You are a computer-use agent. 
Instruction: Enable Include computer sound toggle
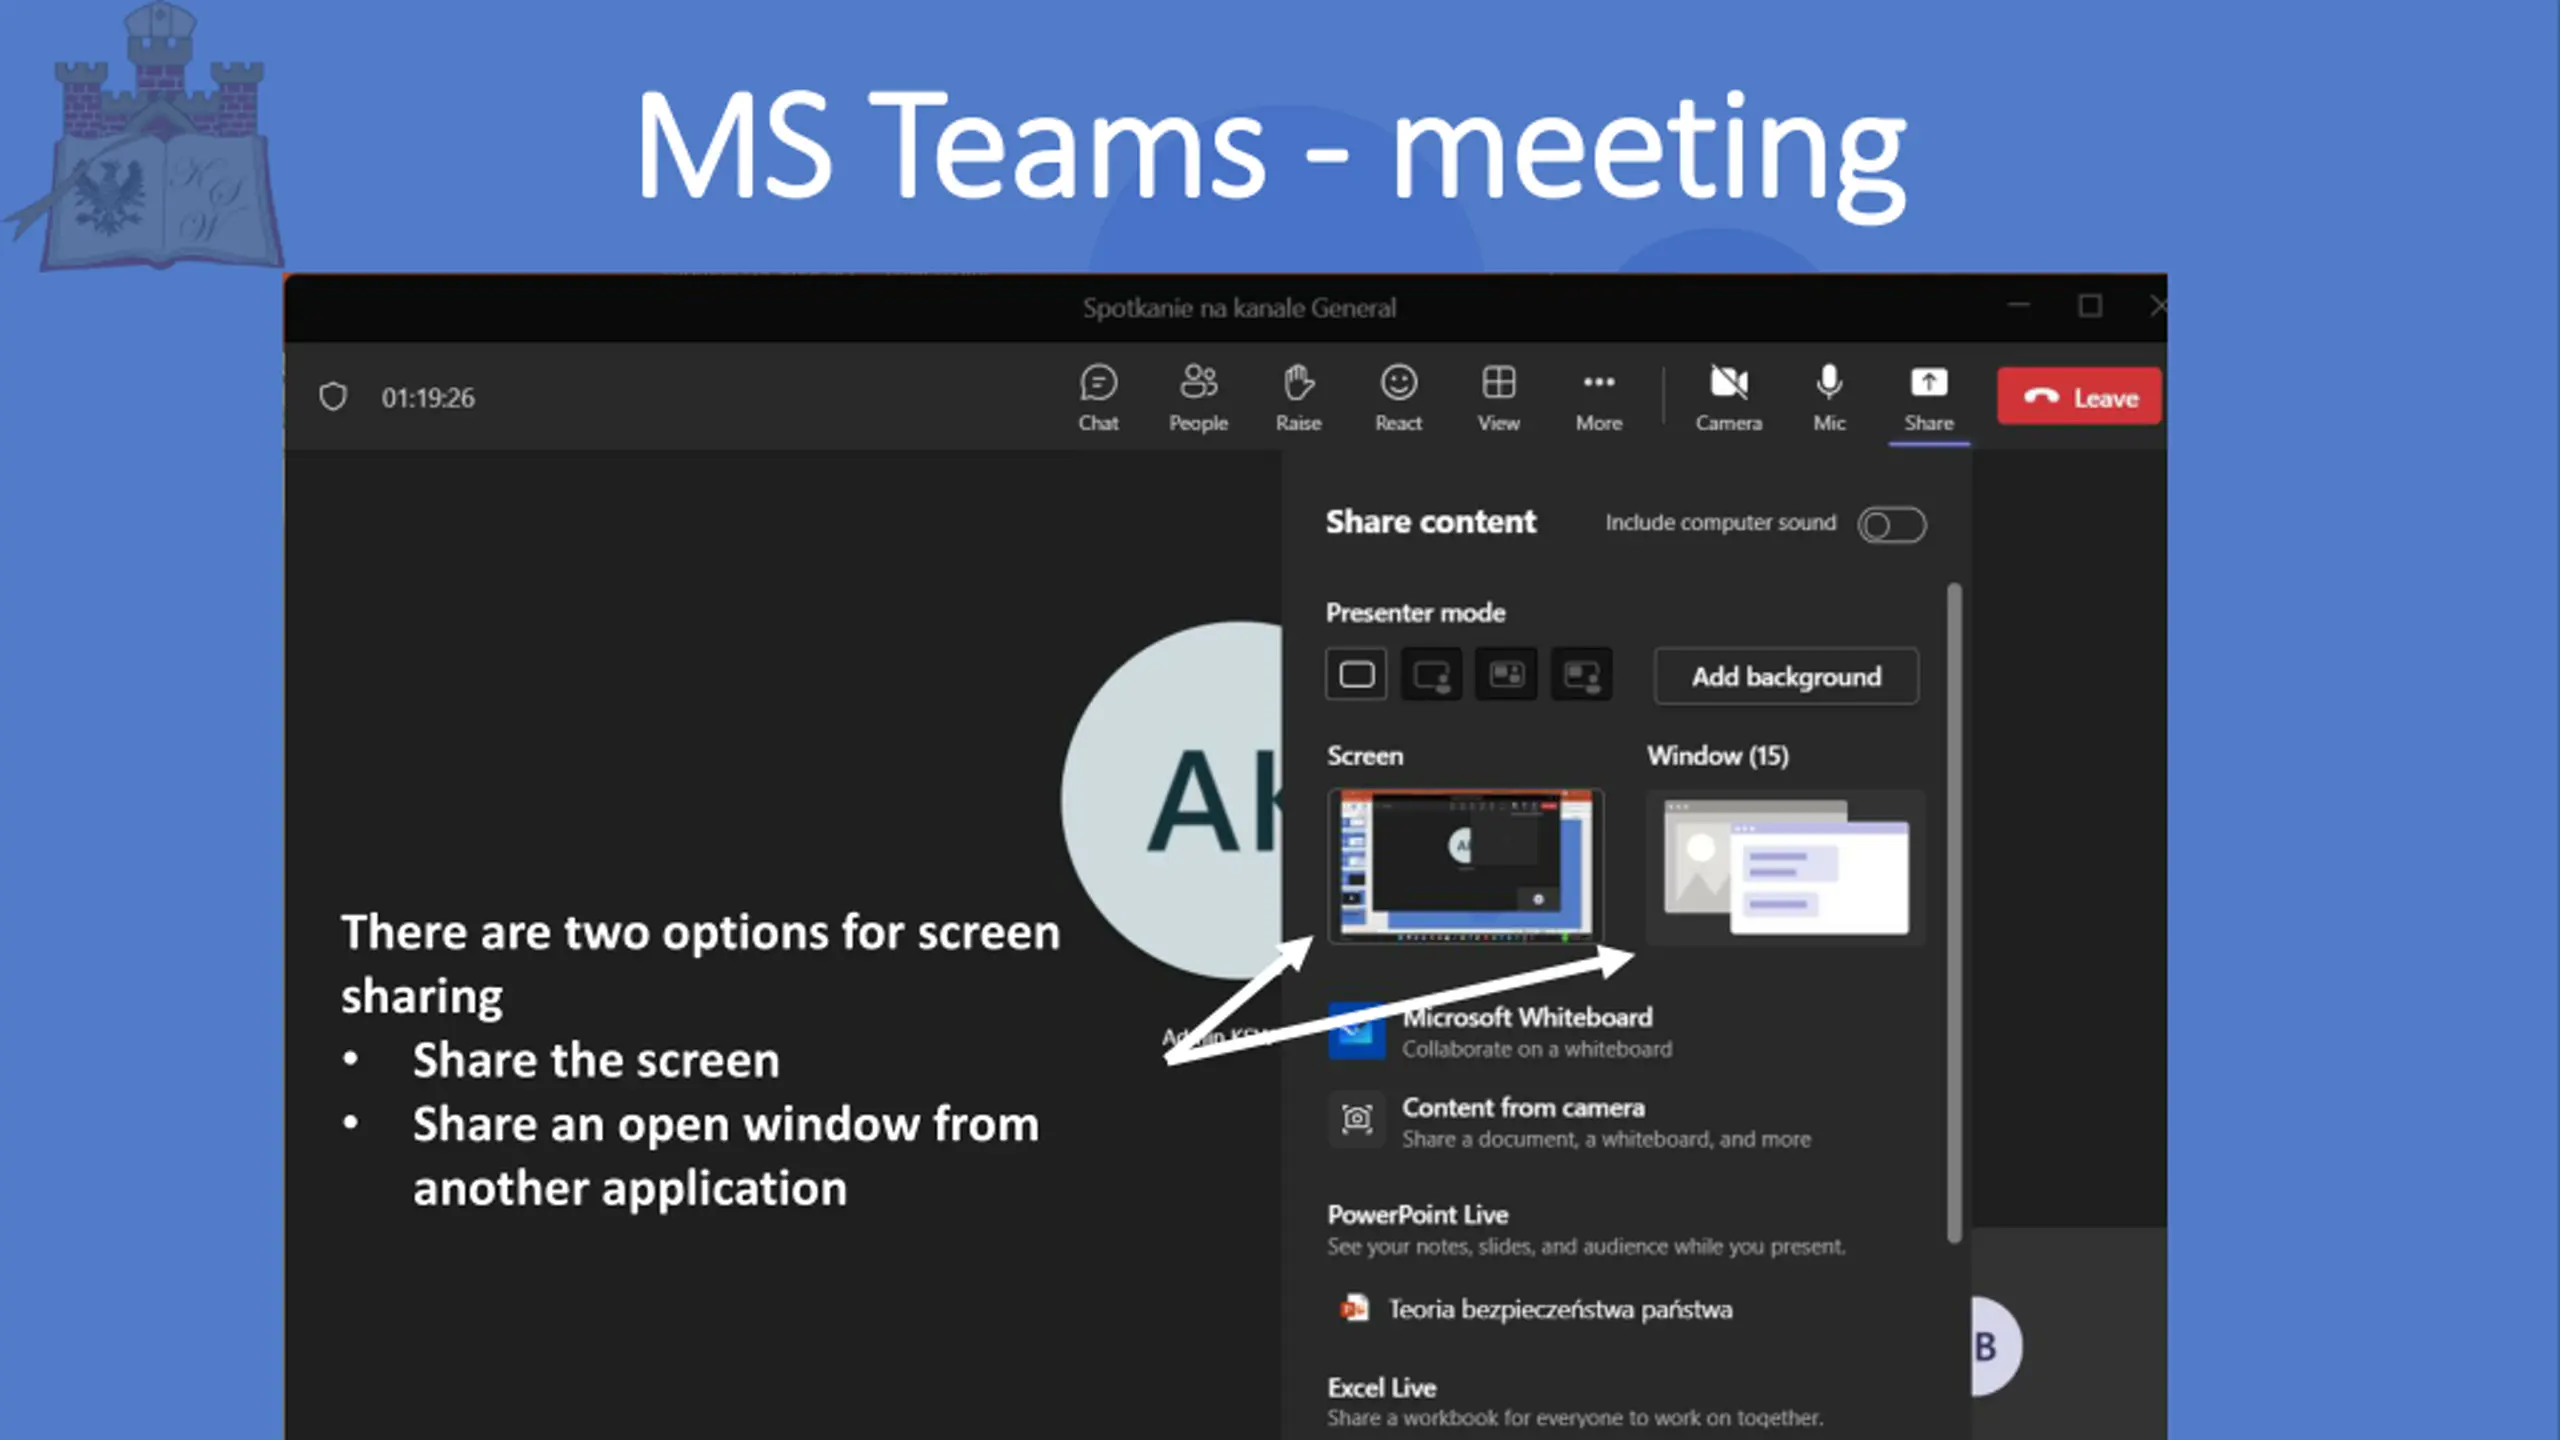tap(1891, 525)
